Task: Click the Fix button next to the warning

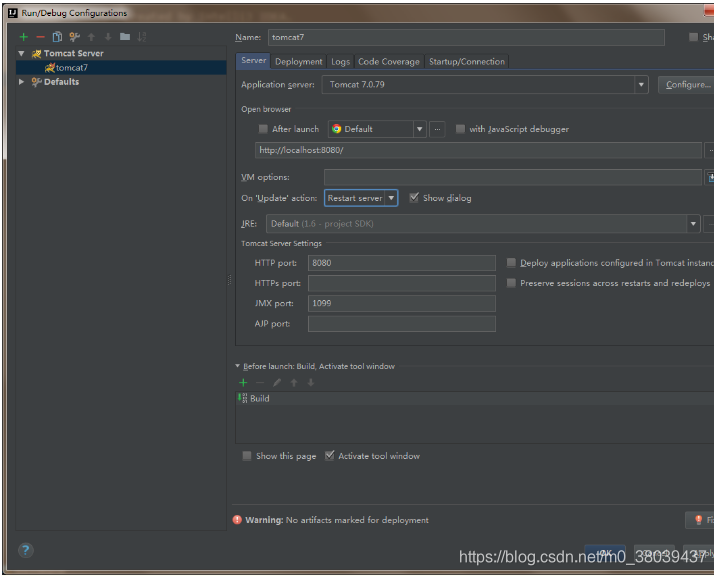Action: tap(701, 520)
